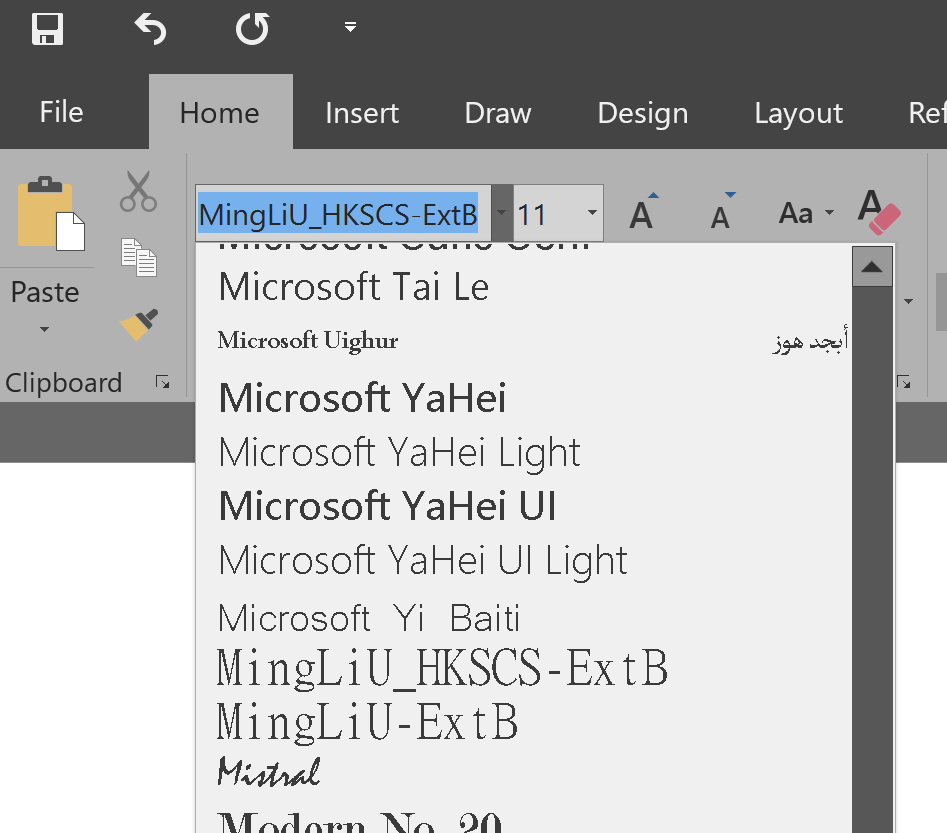
Task: Open the Font Size dropdown arrow
Action: coord(590,213)
